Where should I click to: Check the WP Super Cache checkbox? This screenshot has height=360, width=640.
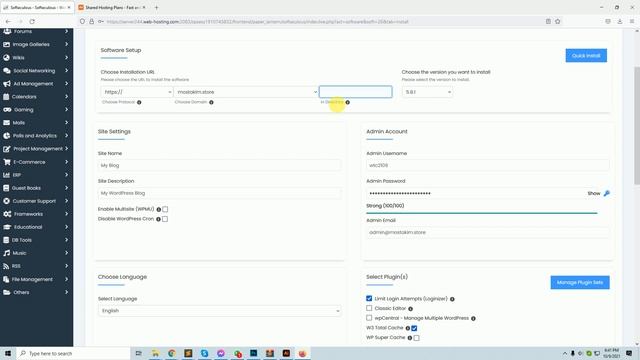point(416,338)
